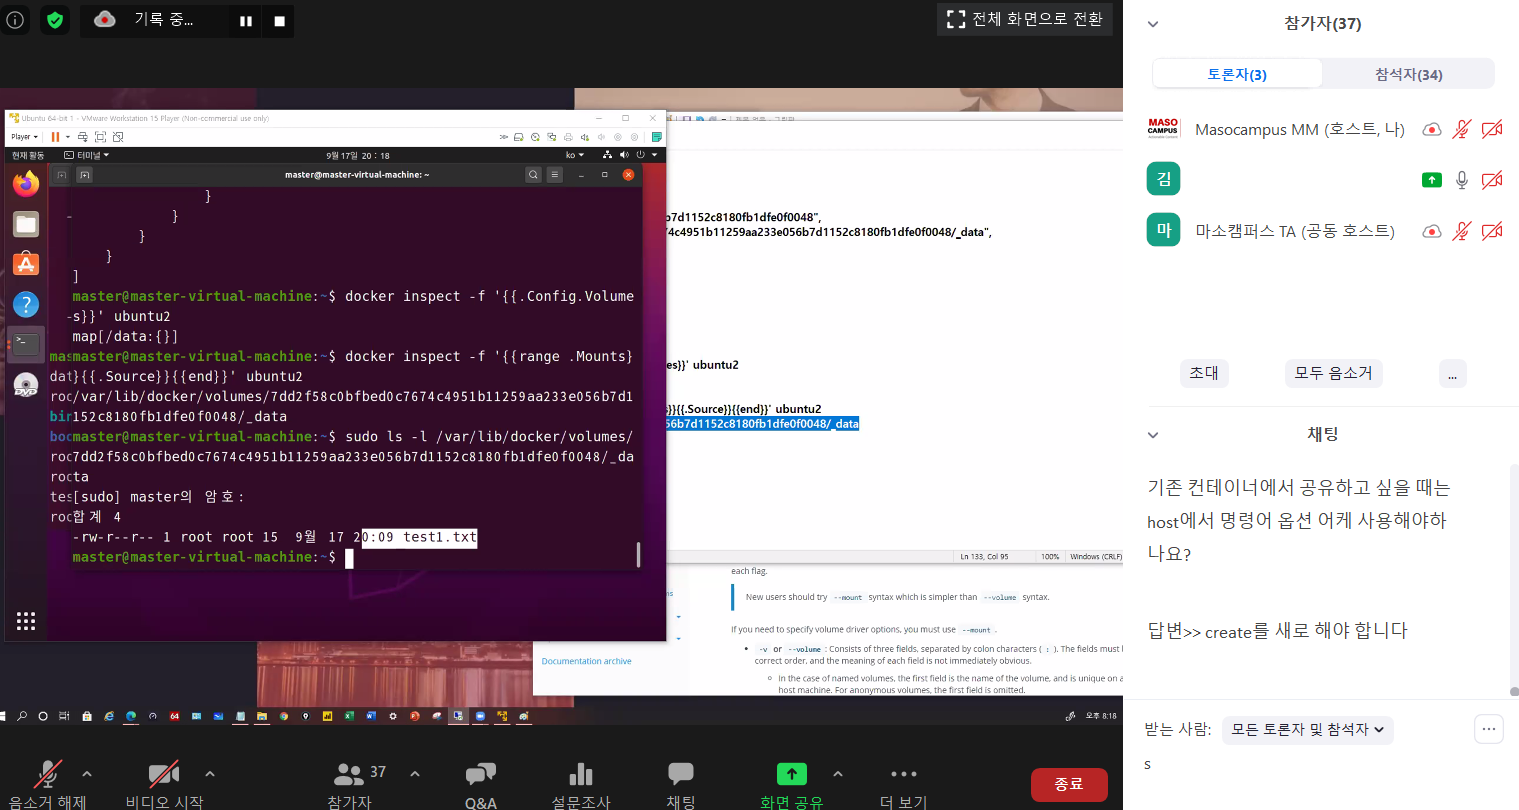Click the green share screen (화면 공유) icon

[x=791, y=774]
